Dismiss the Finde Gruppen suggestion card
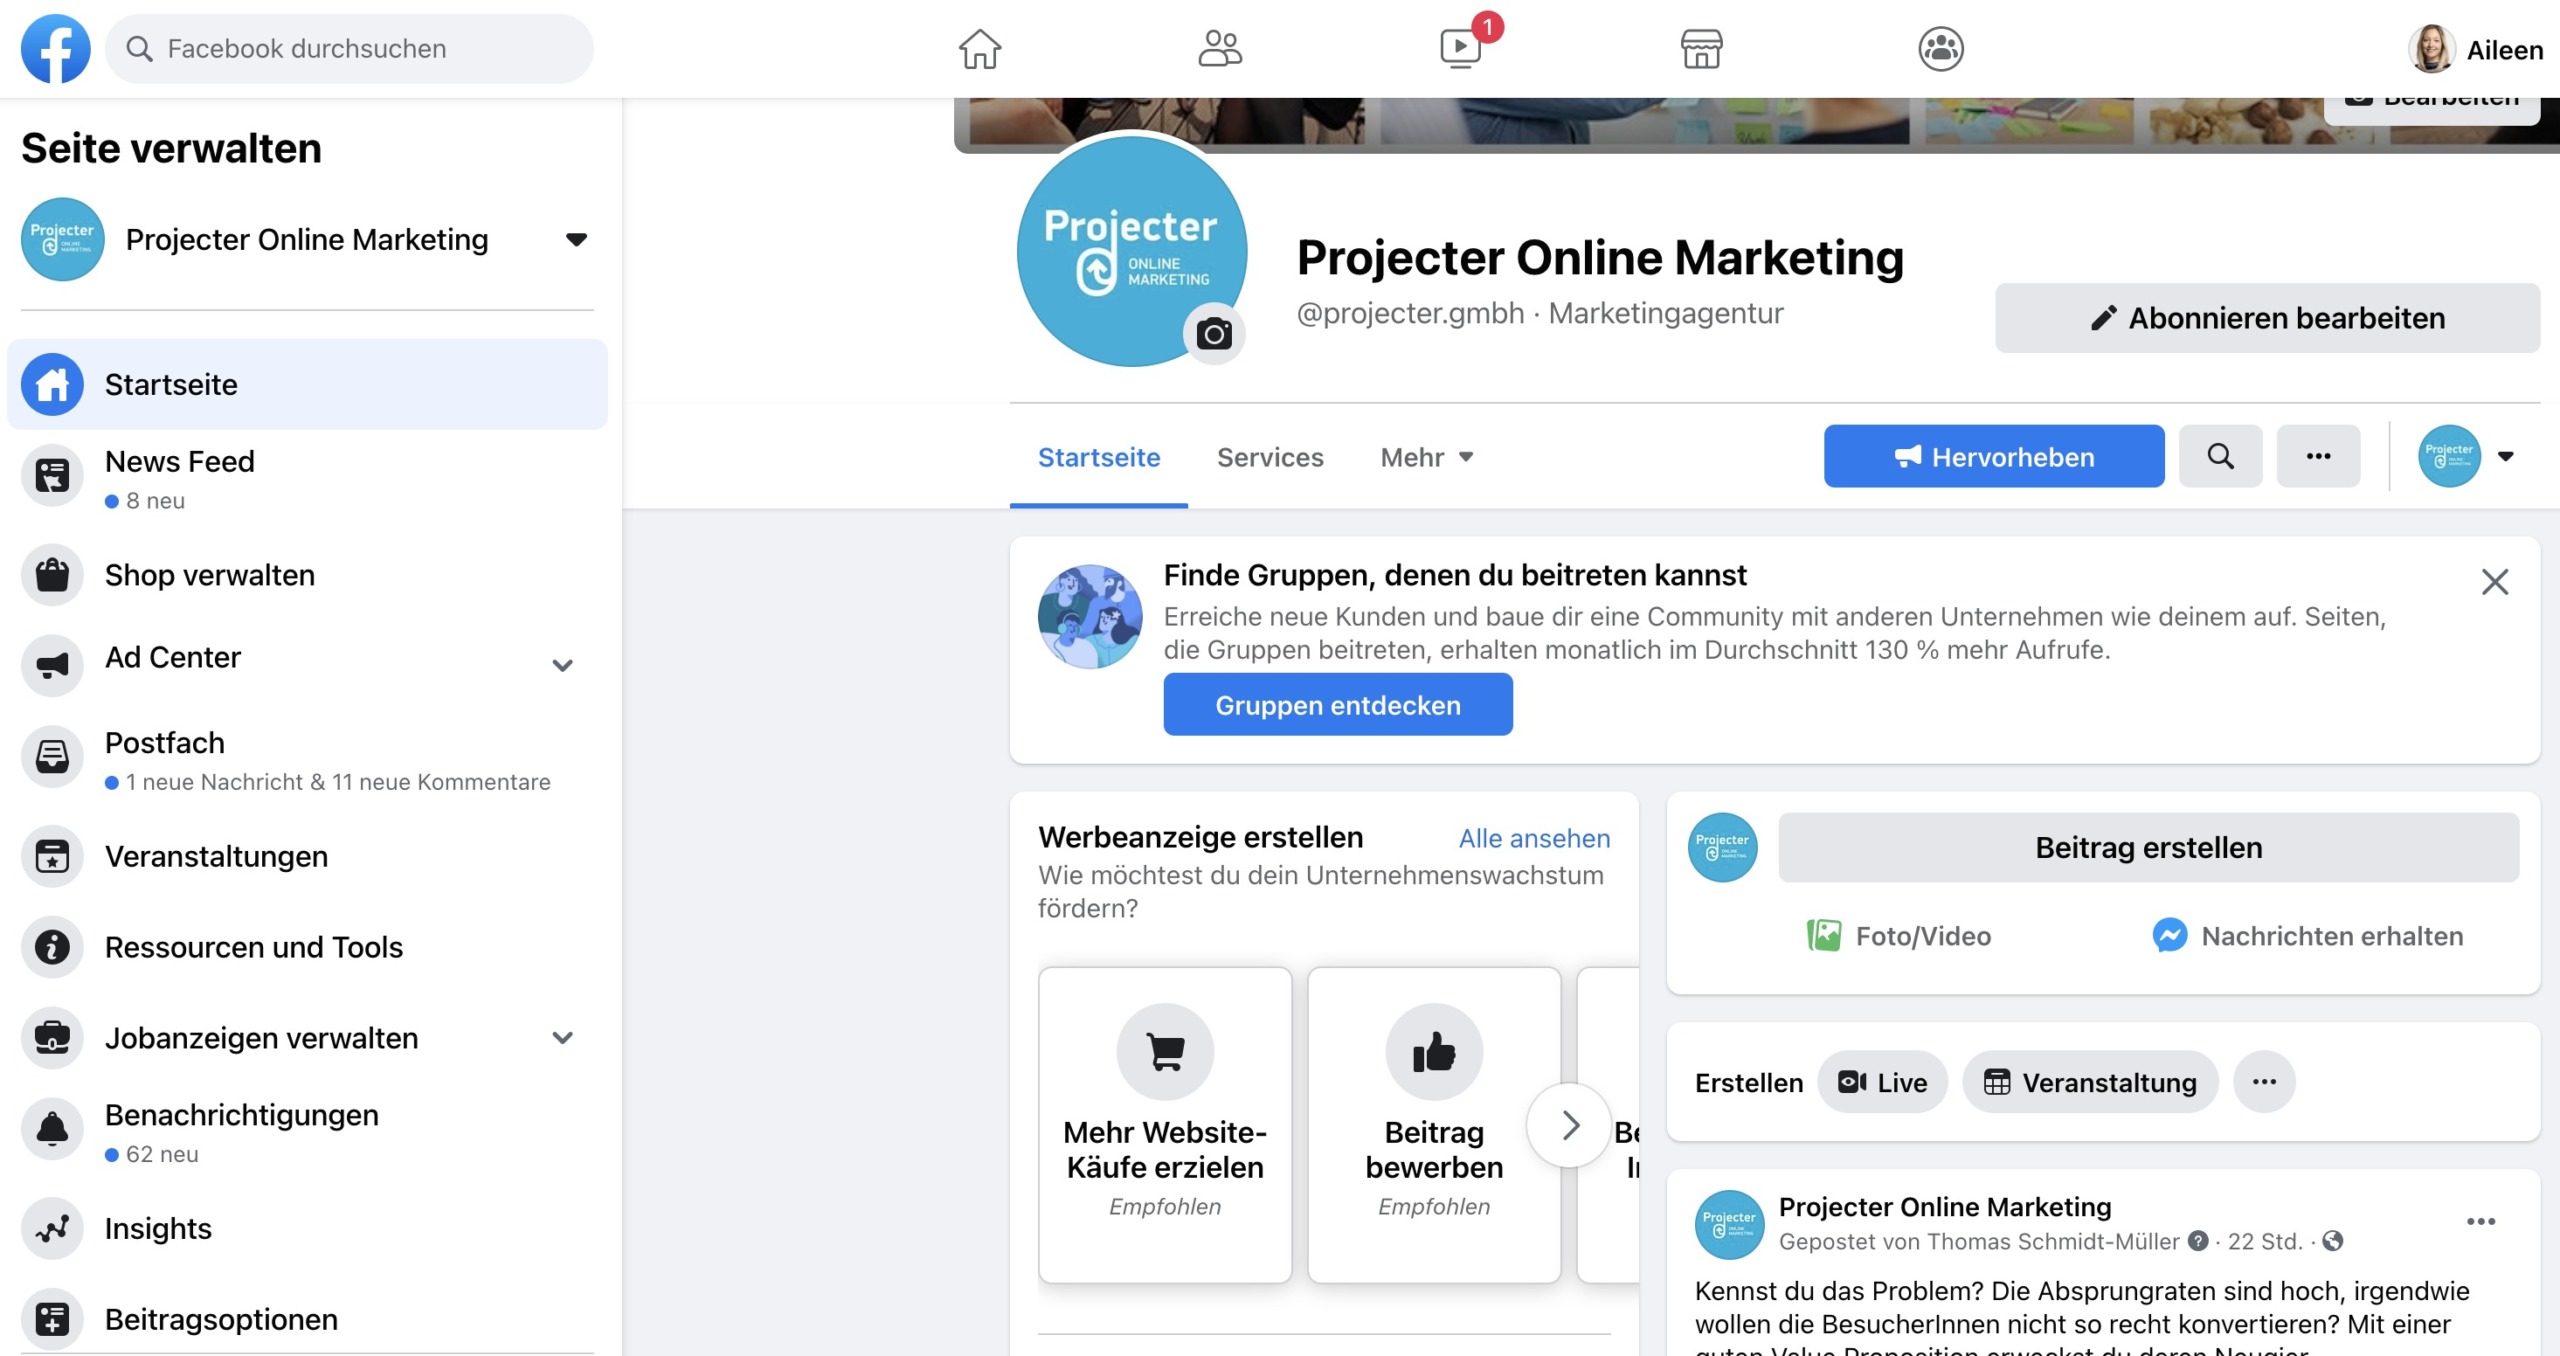Image resolution: width=2560 pixels, height=1356 pixels. 2494,582
